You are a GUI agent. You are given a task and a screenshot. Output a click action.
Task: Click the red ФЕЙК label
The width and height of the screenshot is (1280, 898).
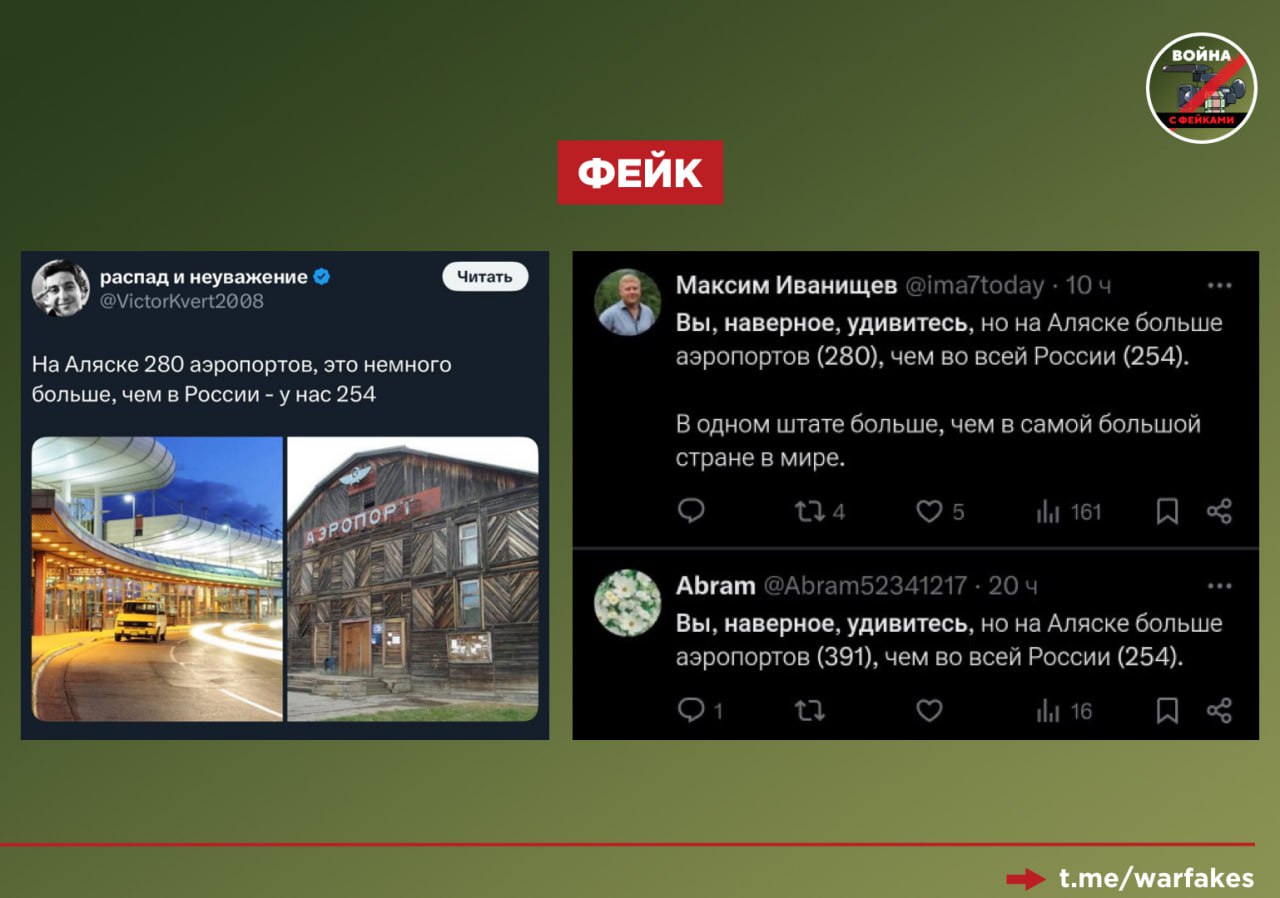[640, 173]
